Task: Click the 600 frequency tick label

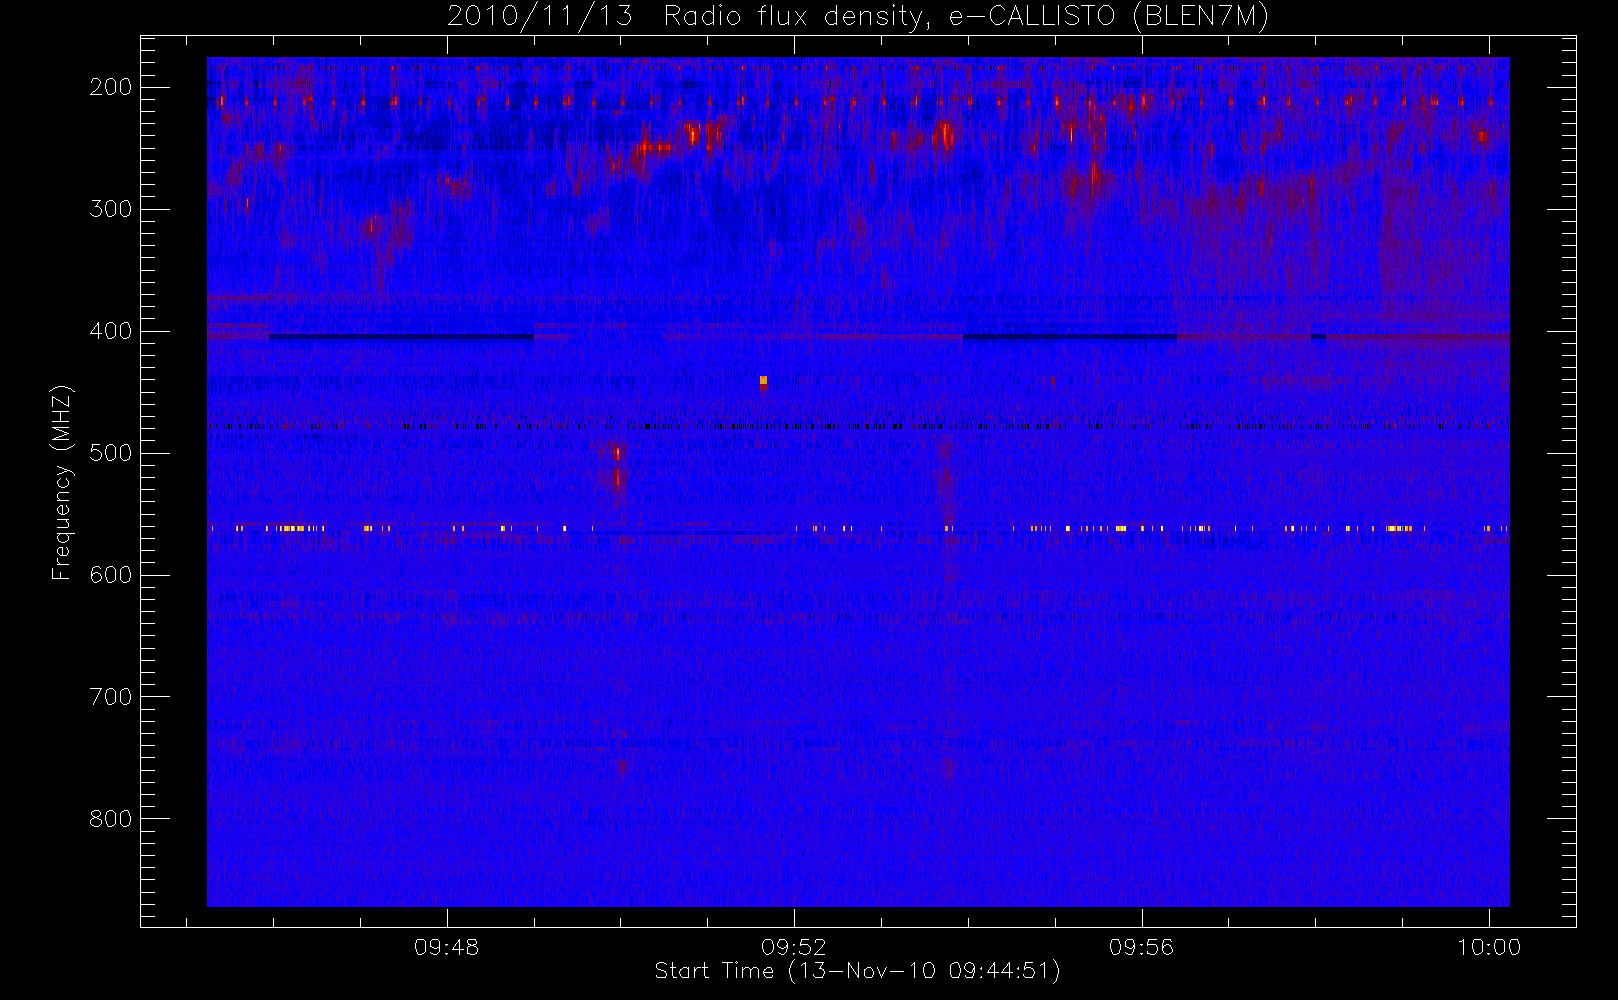Action: coord(110,575)
